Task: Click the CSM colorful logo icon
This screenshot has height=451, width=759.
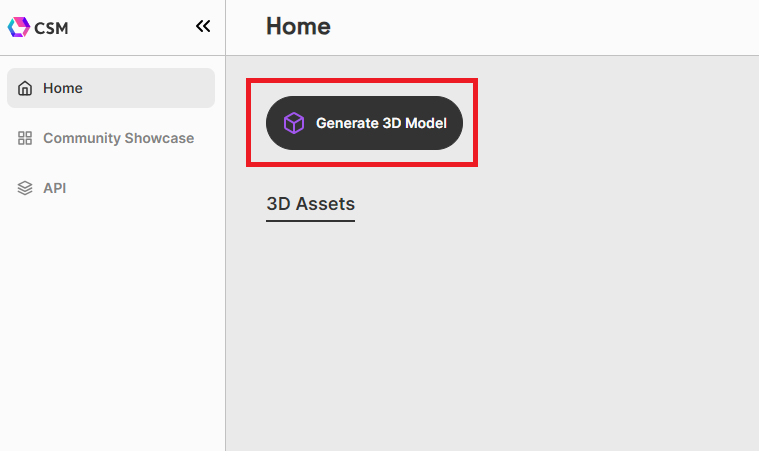Action: 19,27
